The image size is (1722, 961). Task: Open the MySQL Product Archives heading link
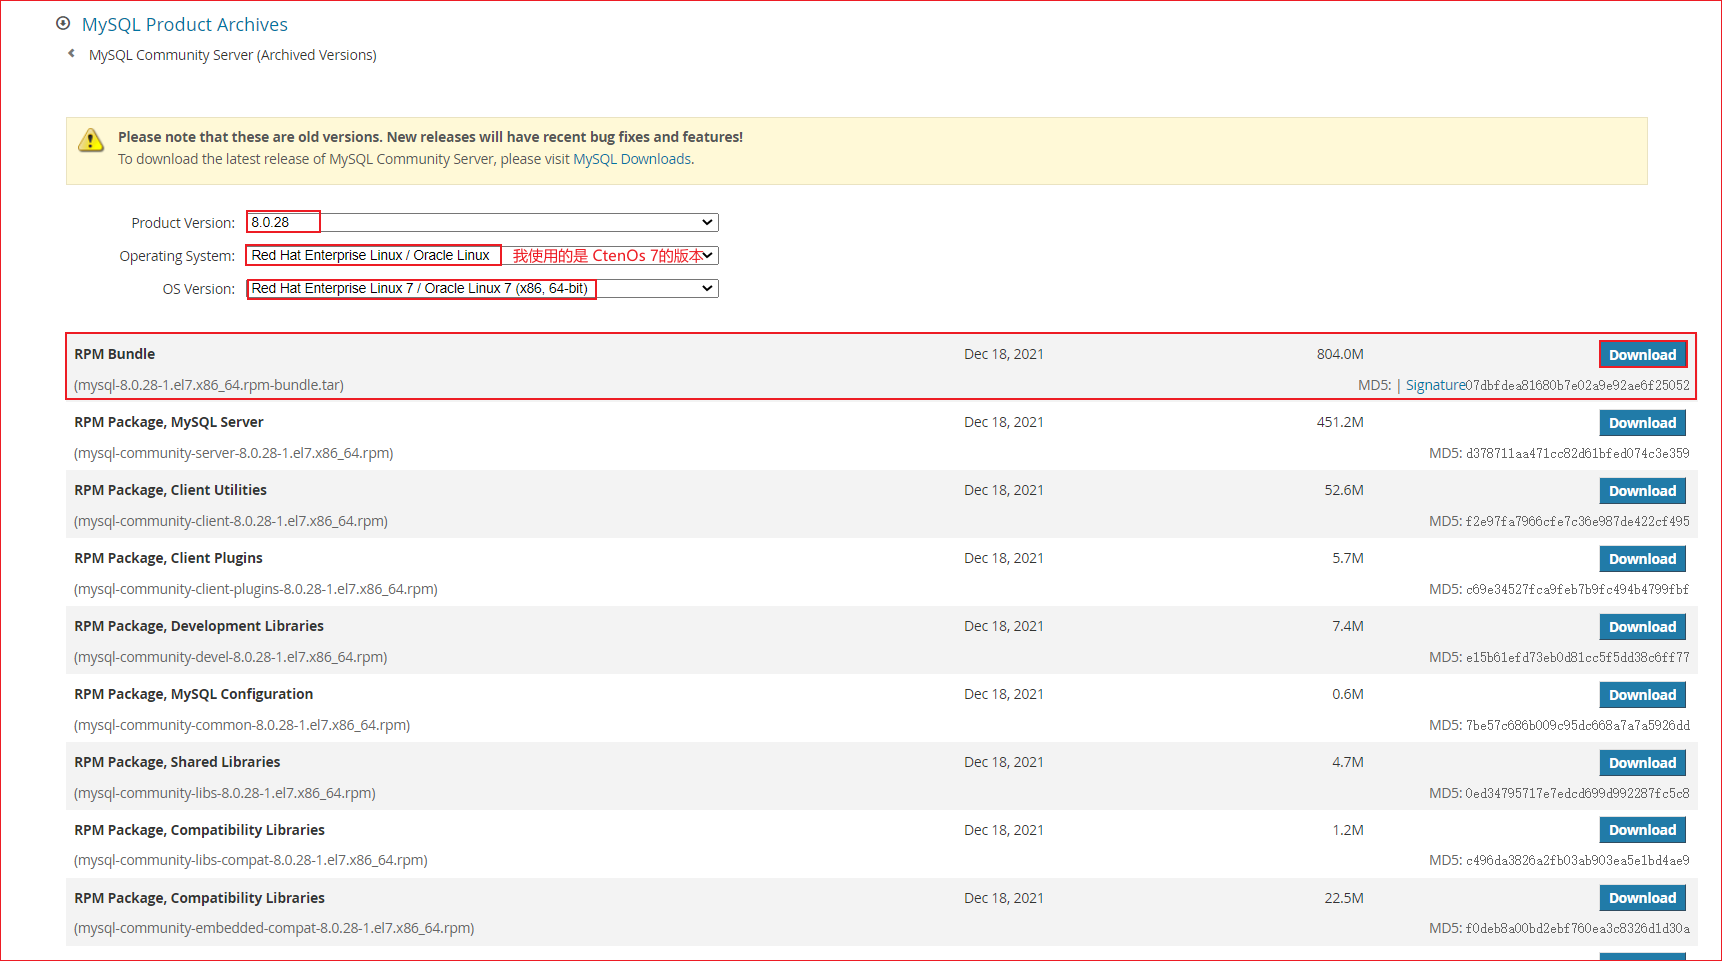[x=185, y=24]
